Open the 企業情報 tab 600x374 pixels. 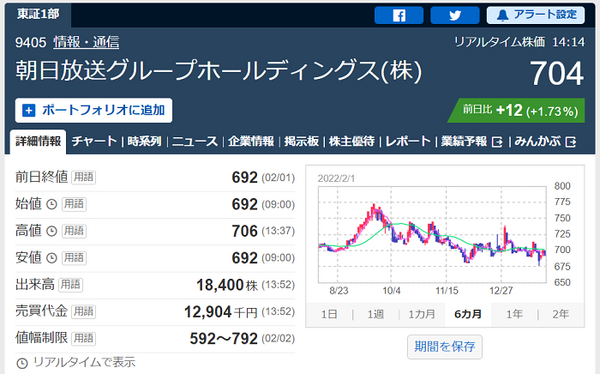(251, 142)
